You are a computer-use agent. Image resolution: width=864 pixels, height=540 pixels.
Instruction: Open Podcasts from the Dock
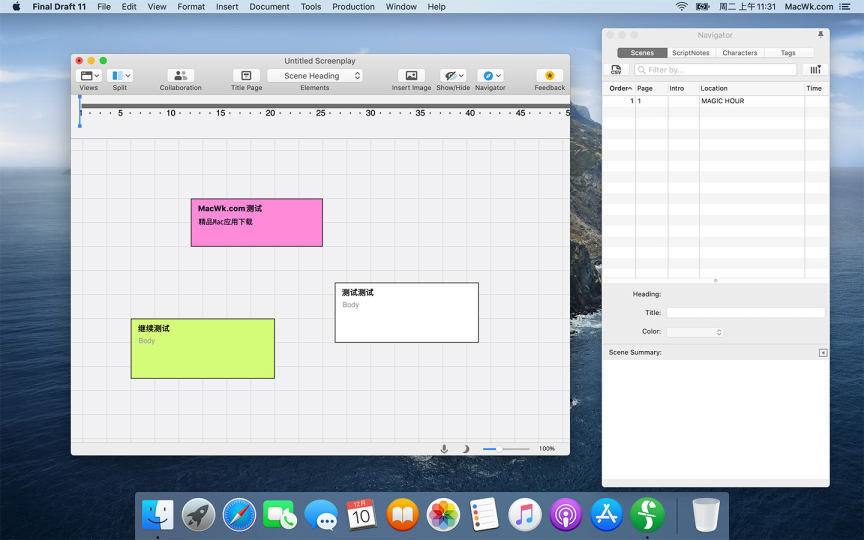tap(565, 515)
